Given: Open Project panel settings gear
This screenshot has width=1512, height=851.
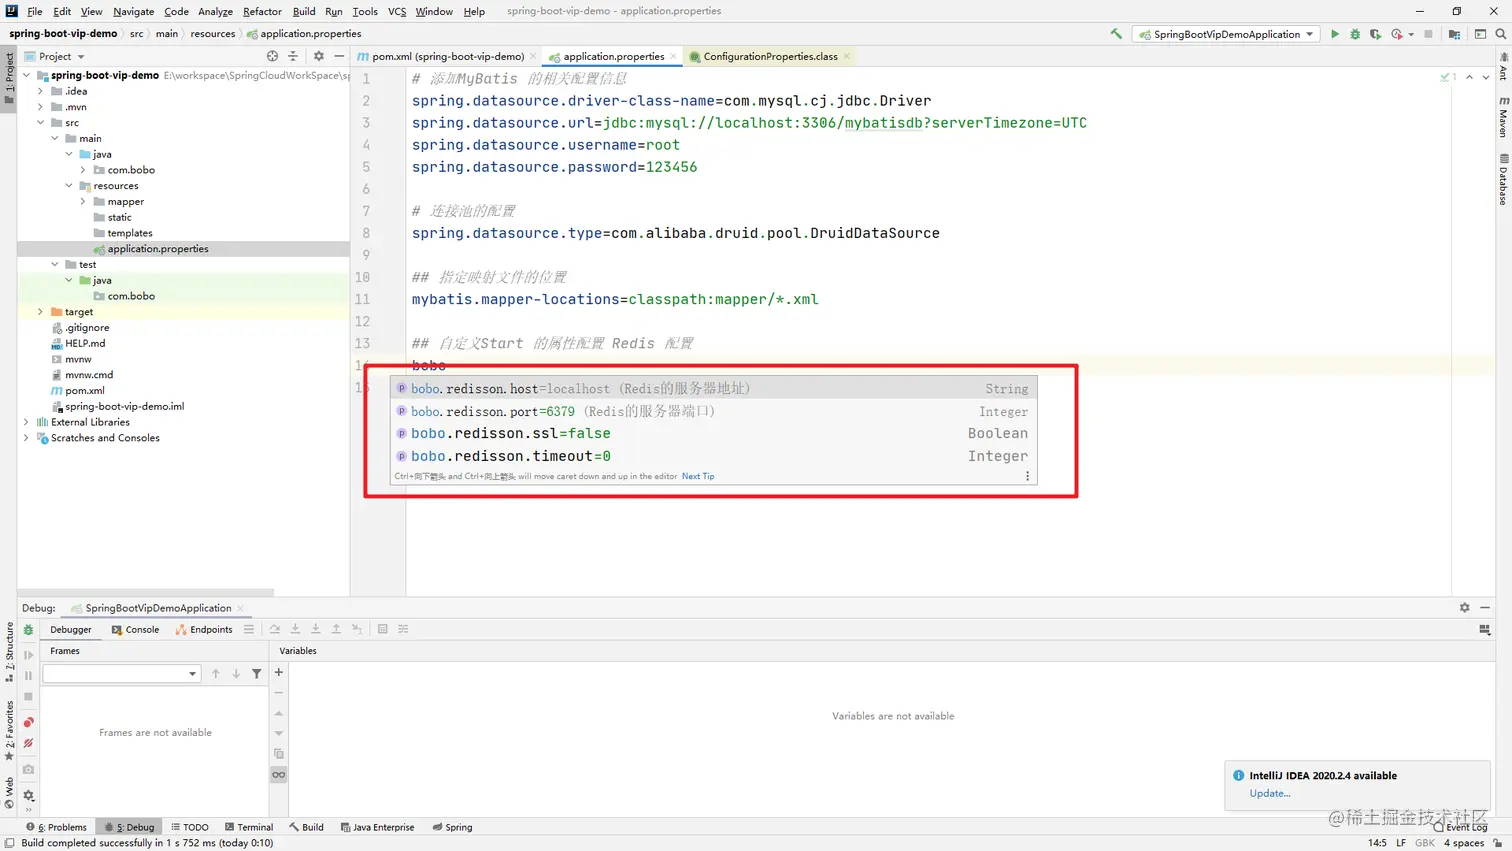Looking at the screenshot, I should 319,56.
